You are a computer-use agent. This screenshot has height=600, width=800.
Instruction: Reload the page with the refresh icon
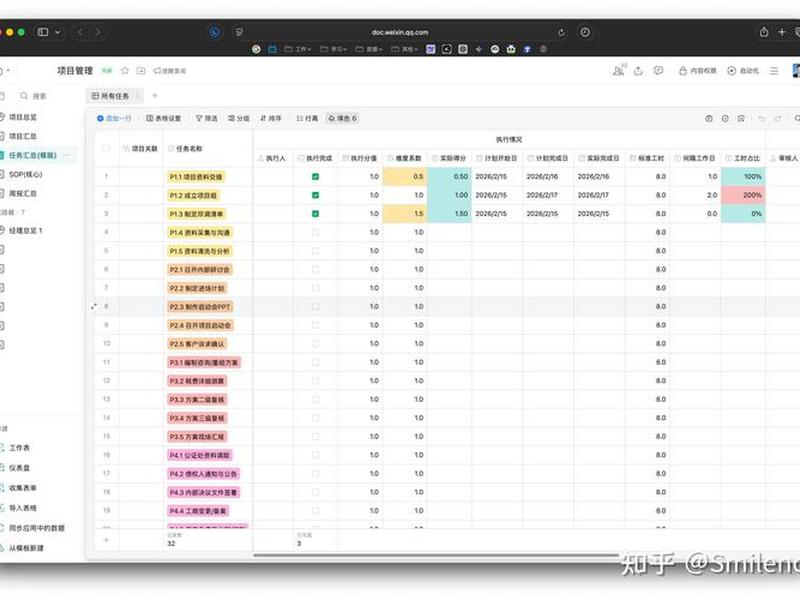tap(561, 33)
